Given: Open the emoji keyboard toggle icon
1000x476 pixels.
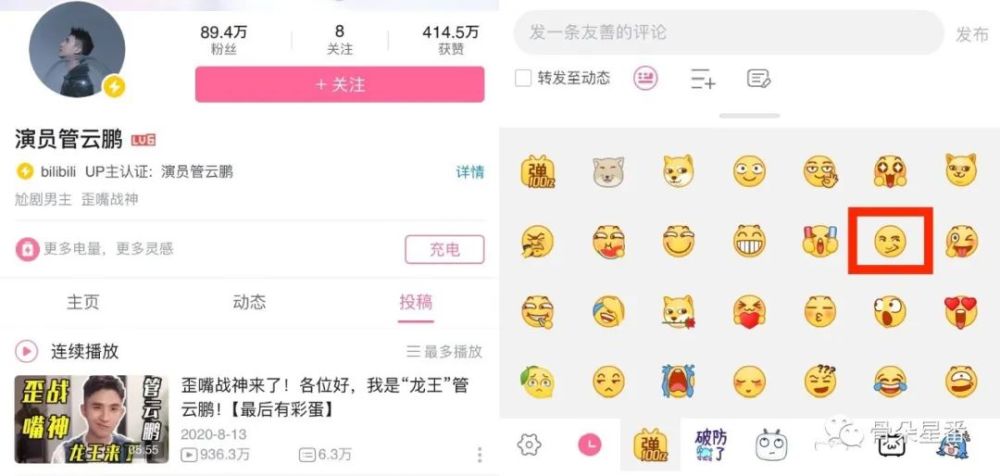Looking at the screenshot, I should [x=645, y=78].
